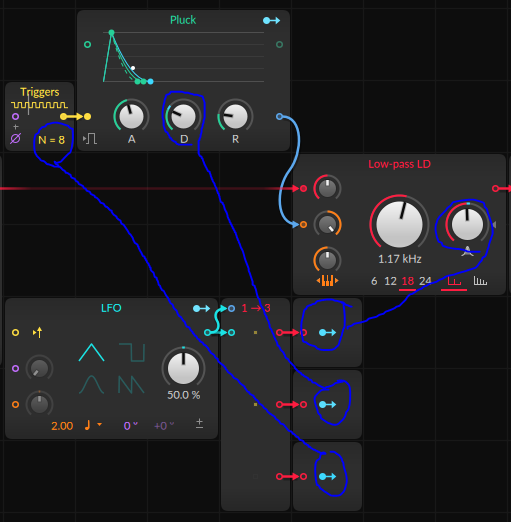Select the low-pass shape icon next to 24
Screen dimensions: 511x522
pyautogui.click(x=454, y=281)
